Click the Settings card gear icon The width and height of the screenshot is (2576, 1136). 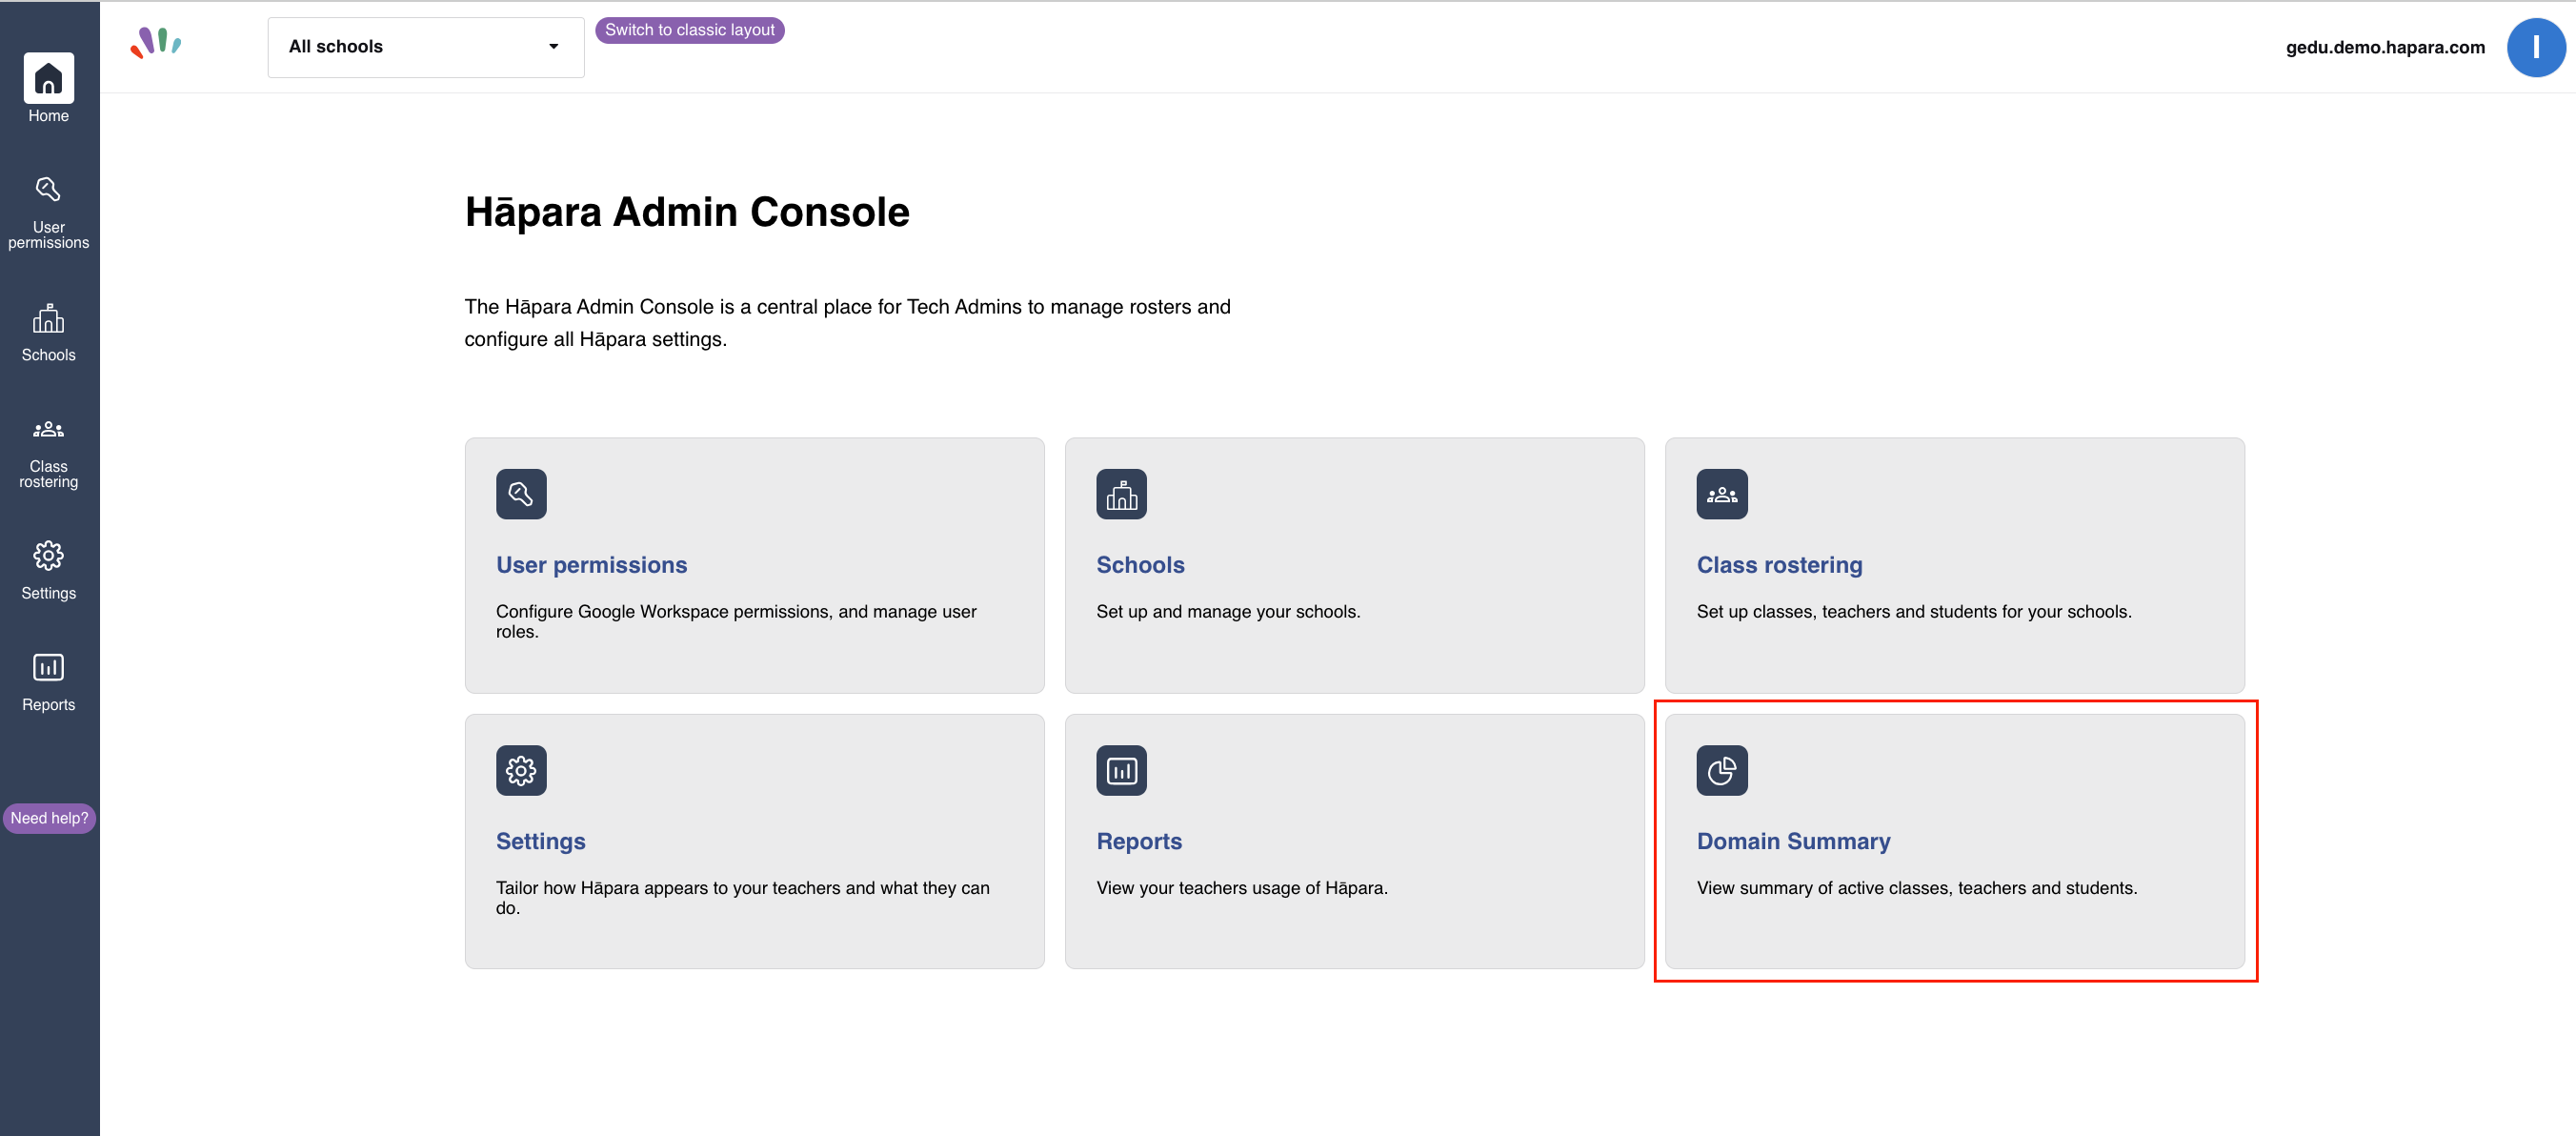tap(521, 770)
